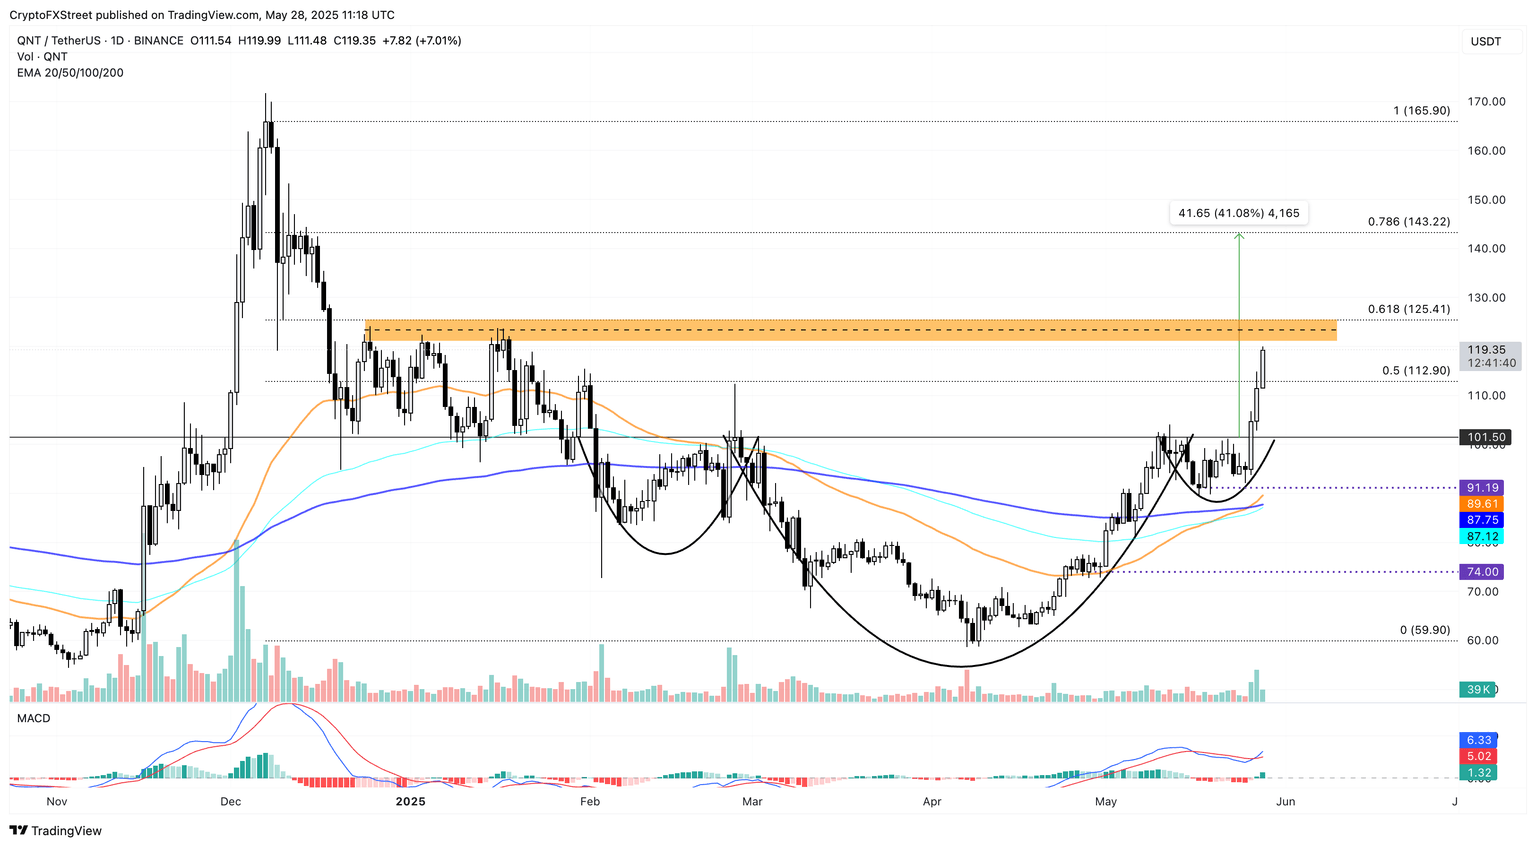
Task: Select the EMA 20/50/100/200 indicator label
Action: click(70, 73)
